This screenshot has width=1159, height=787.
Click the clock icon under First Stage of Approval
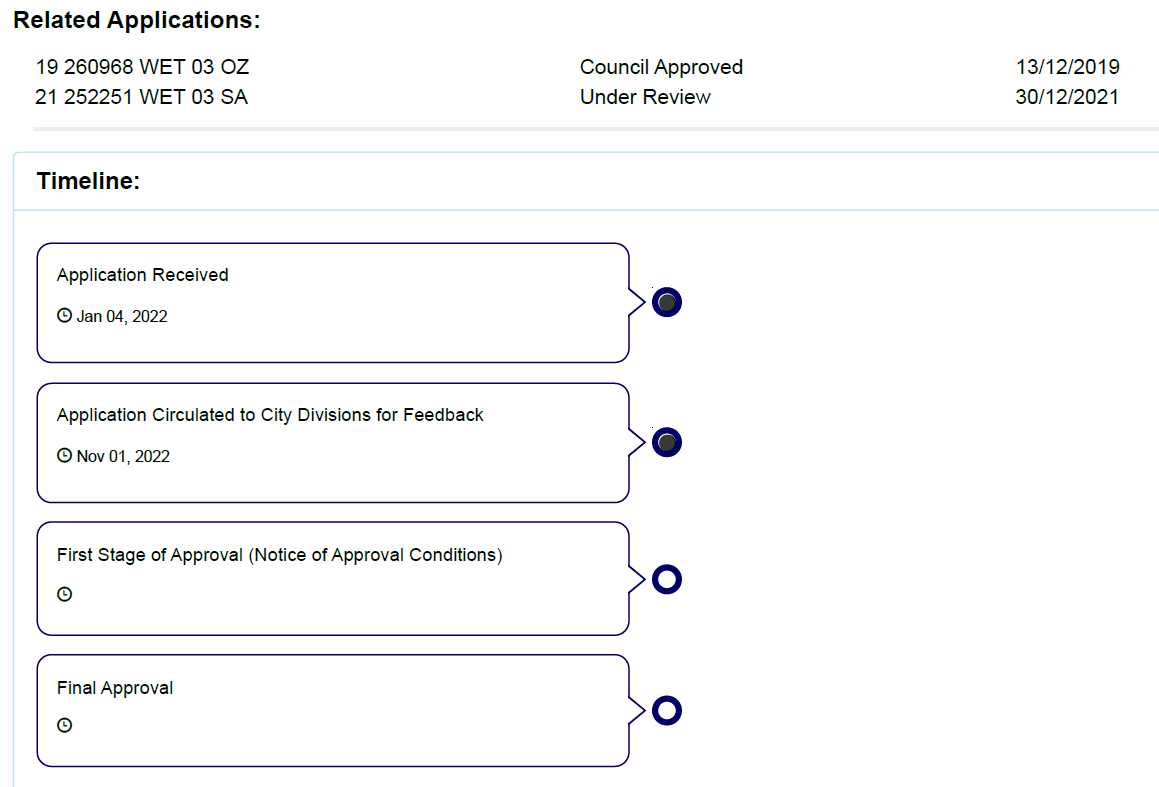[65, 594]
